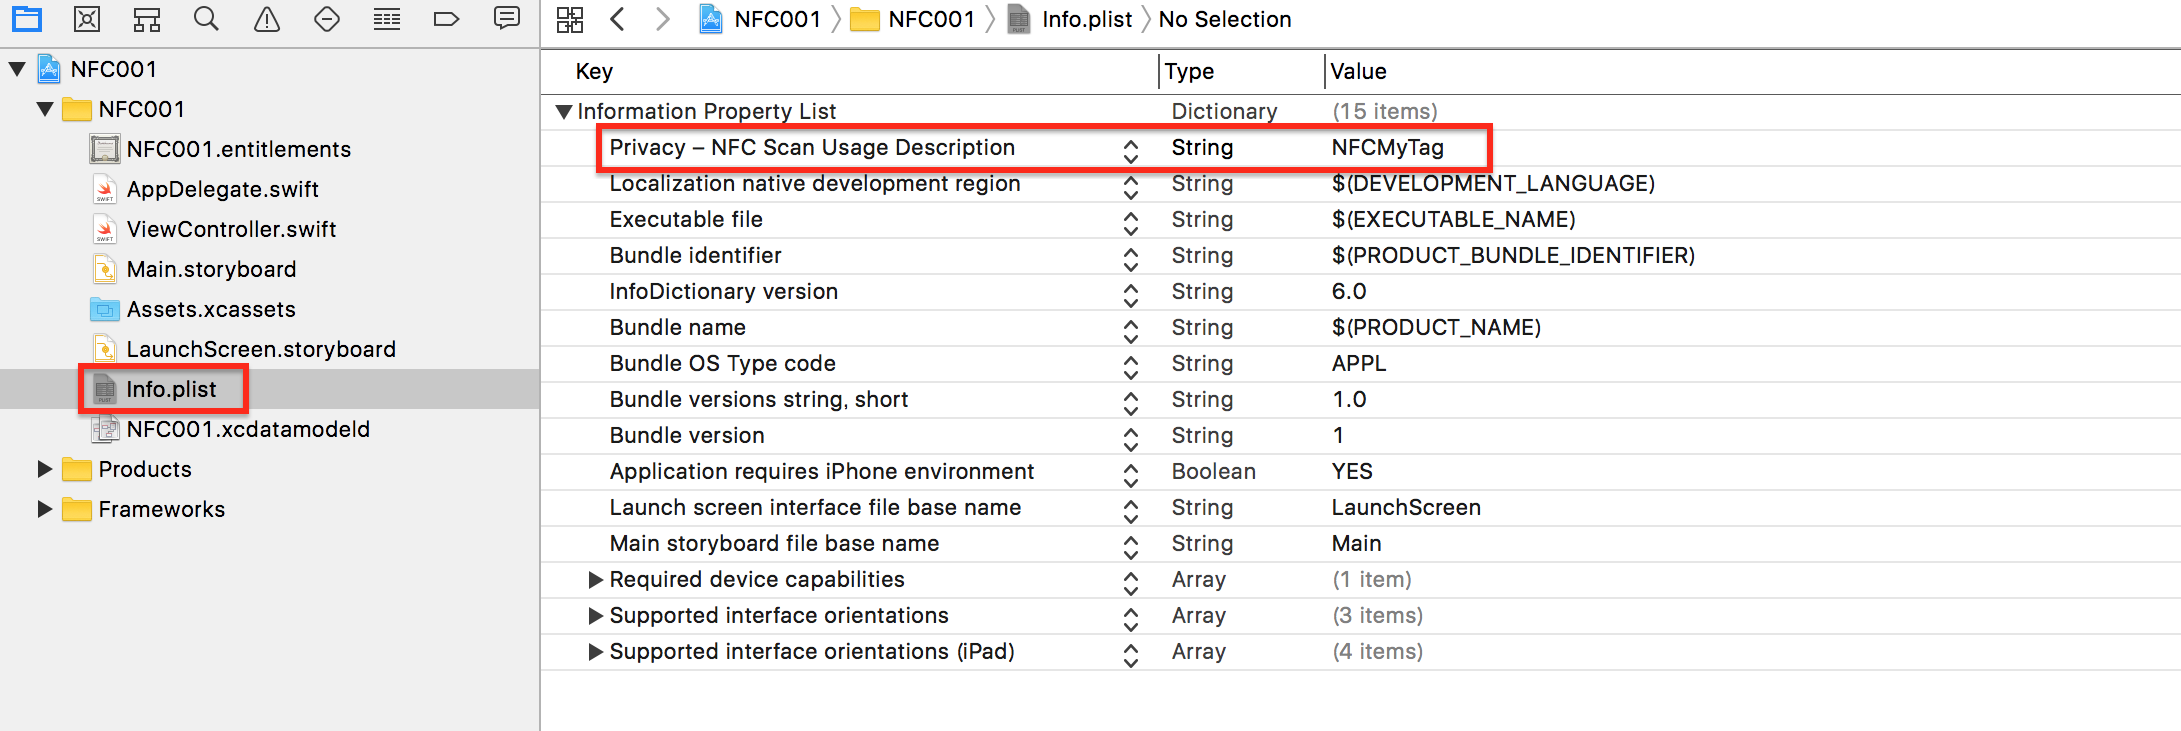Image resolution: width=2181 pixels, height=731 pixels.
Task: Show the Symbol navigator
Action: (147, 19)
